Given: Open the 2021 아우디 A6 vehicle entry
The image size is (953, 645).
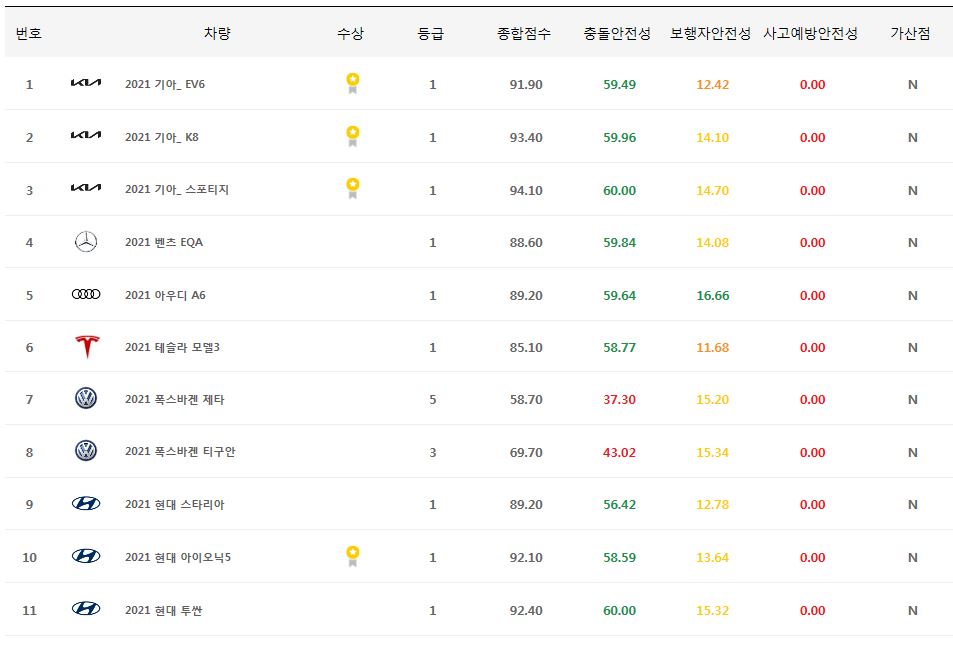Looking at the screenshot, I should click(x=165, y=295).
